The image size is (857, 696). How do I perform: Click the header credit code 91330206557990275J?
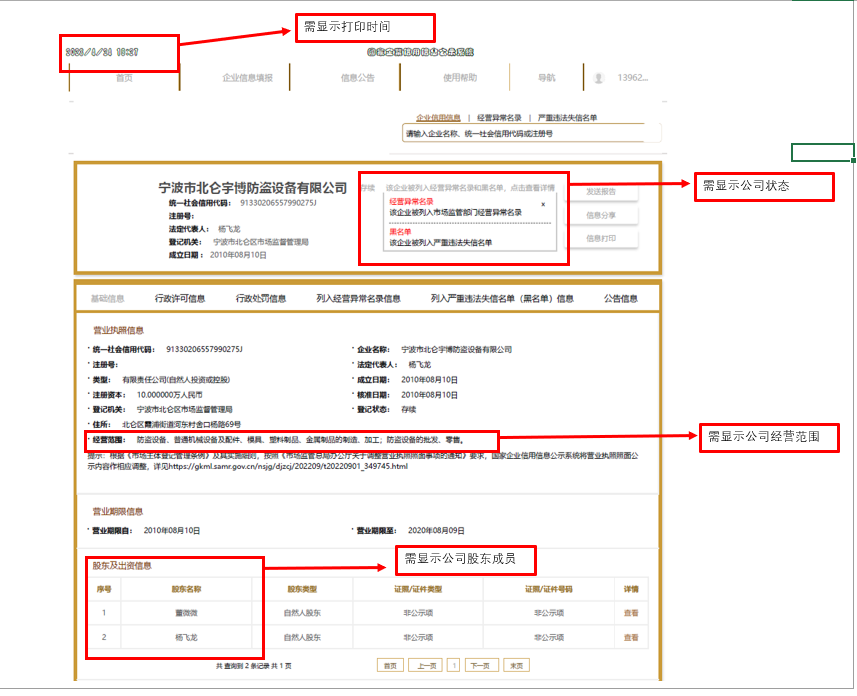coord(278,203)
